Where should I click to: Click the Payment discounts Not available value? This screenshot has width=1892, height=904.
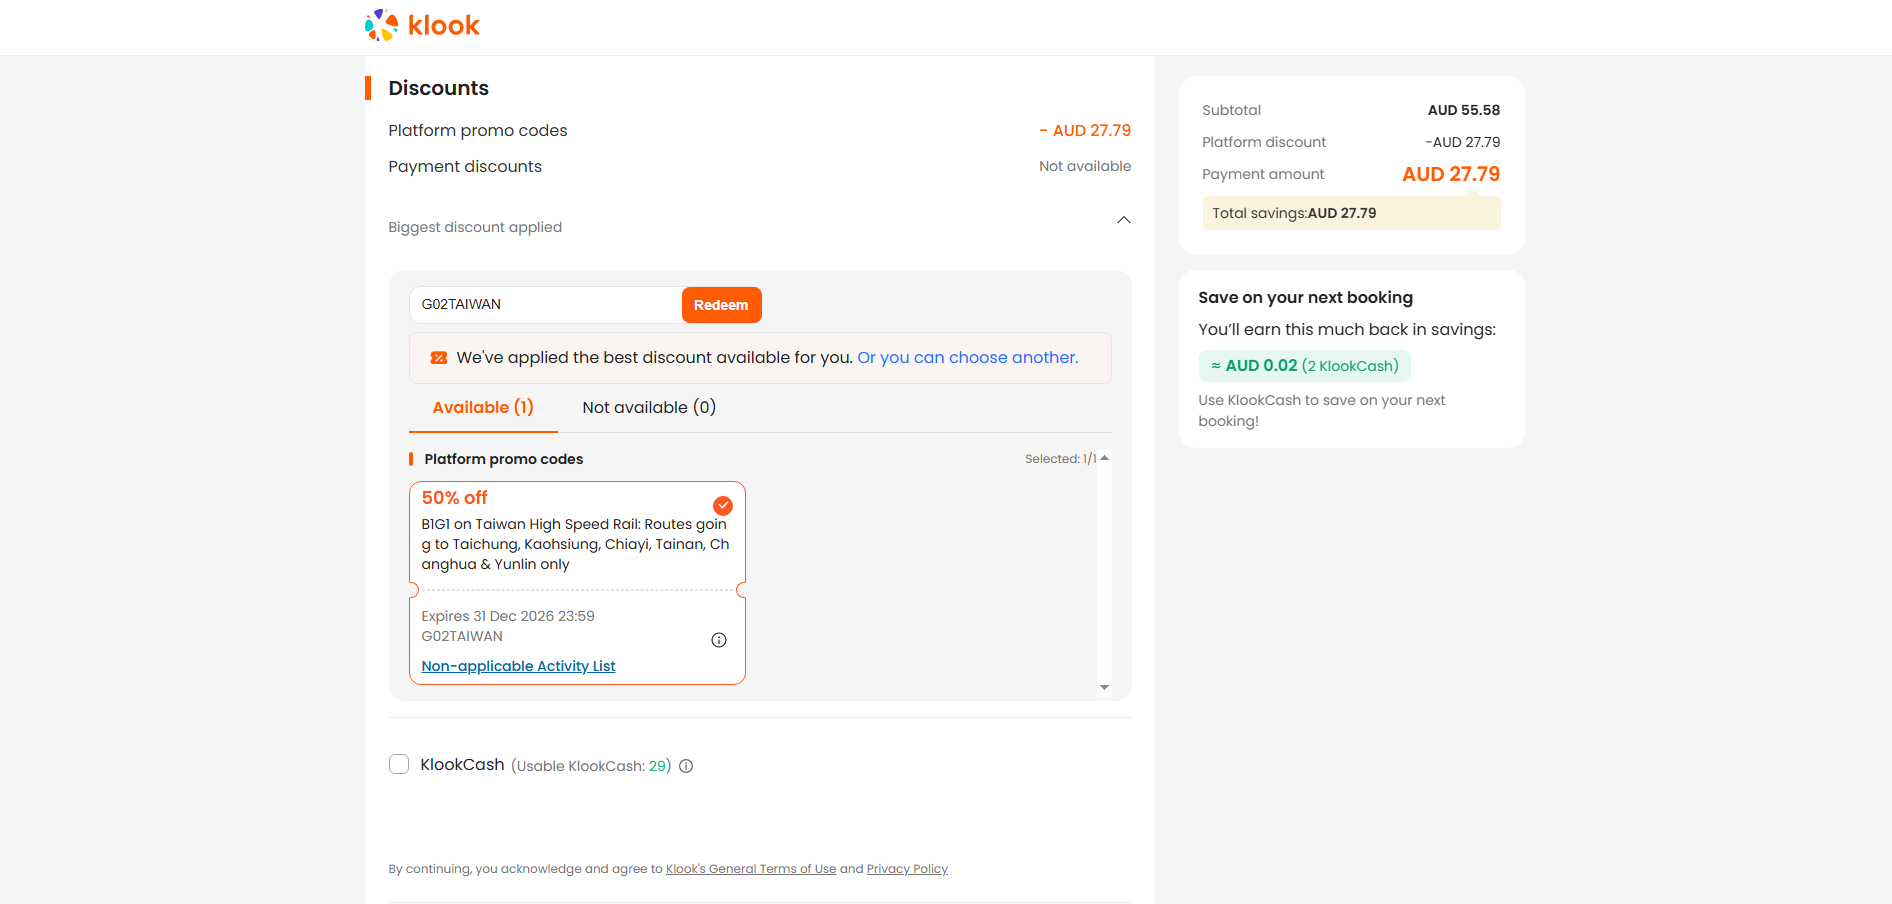click(x=1085, y=166)
